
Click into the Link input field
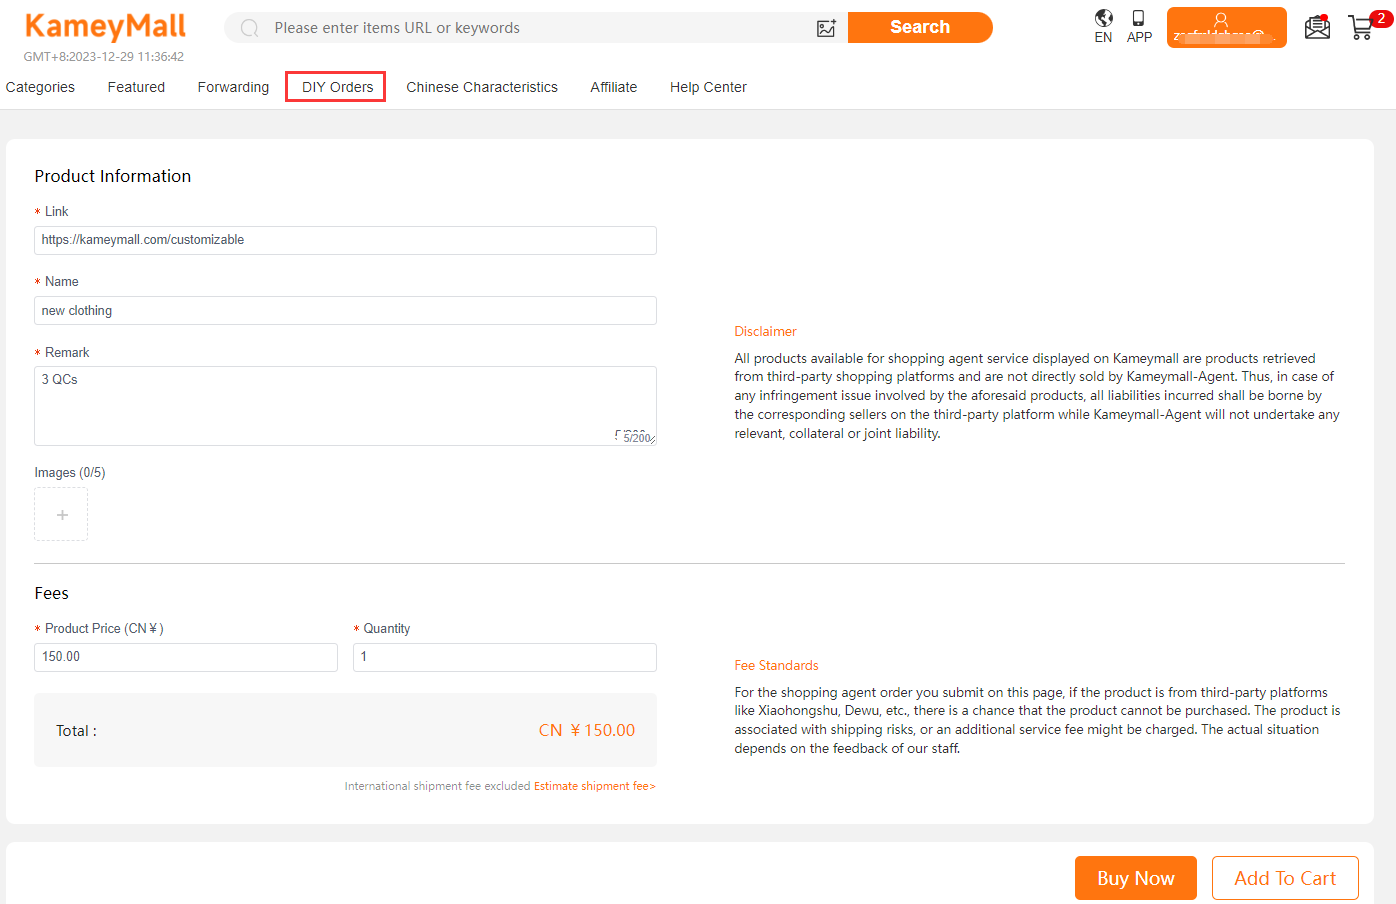coord(345,240)
